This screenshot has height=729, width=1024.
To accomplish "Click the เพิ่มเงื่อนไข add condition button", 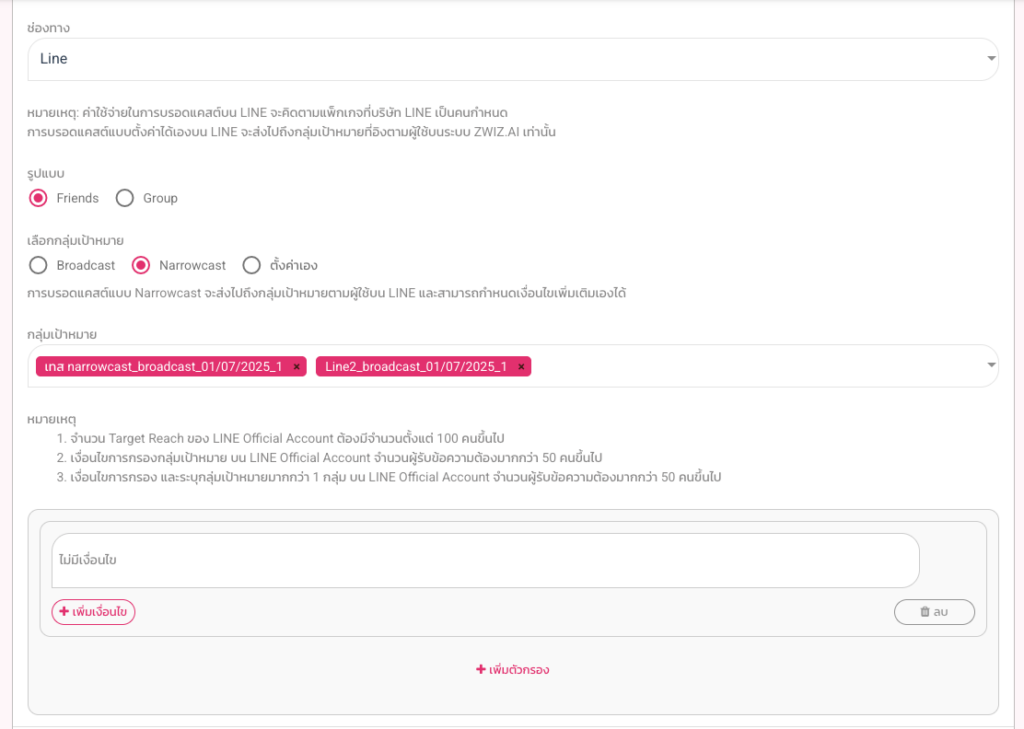I will tap(93, 612).
